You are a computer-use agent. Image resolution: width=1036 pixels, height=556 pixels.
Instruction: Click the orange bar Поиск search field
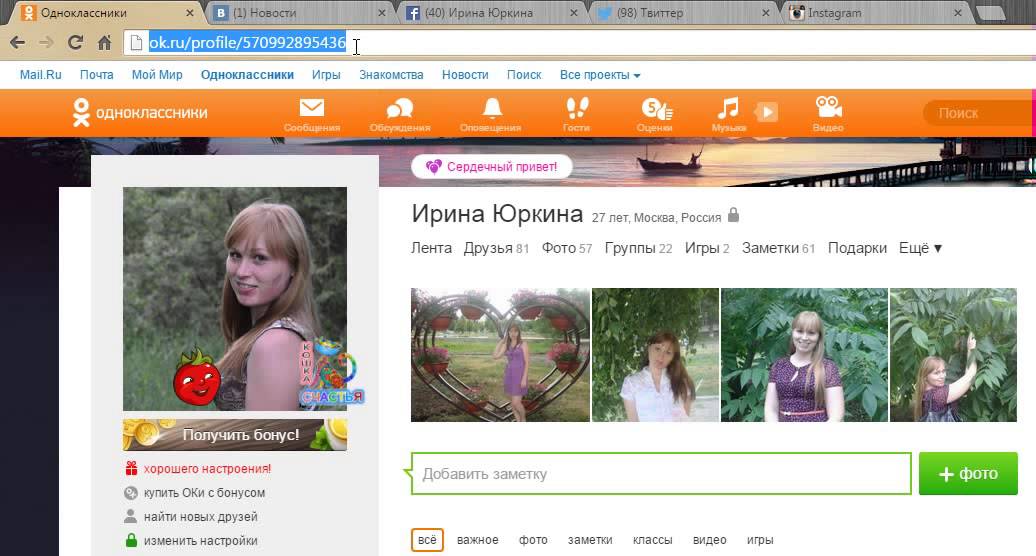(978, 113)
